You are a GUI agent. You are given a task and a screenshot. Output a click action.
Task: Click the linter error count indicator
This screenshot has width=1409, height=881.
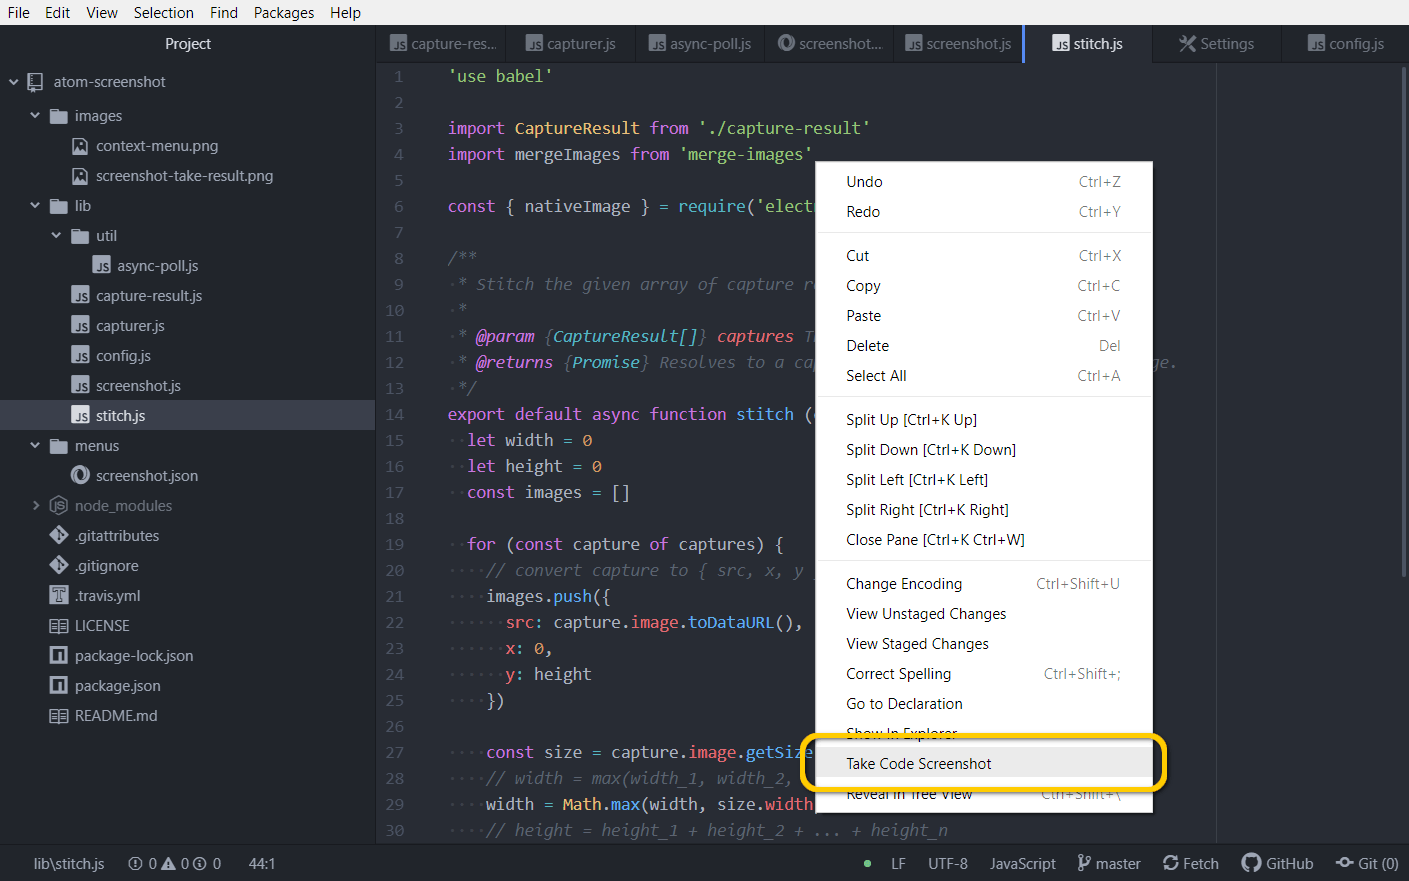pos(143,863)
